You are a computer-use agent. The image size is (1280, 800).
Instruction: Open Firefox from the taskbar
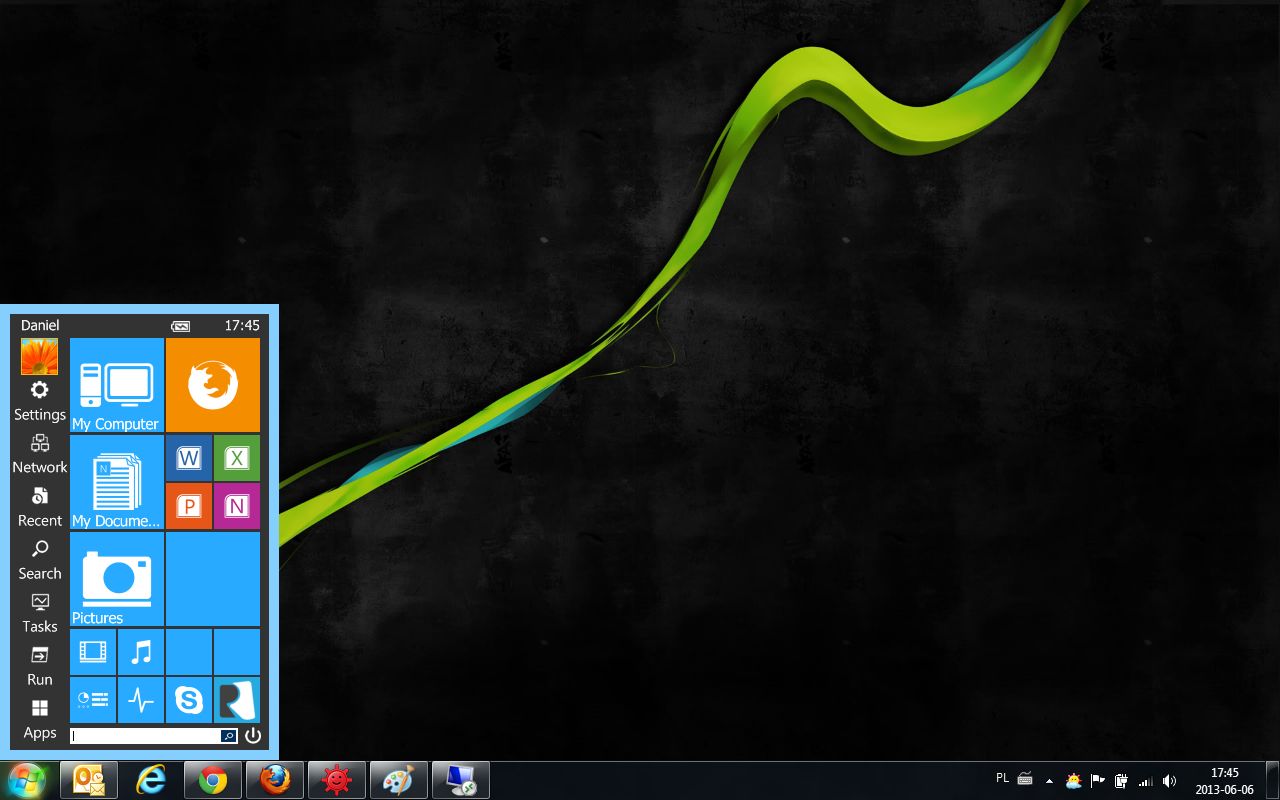pos(275,780)
